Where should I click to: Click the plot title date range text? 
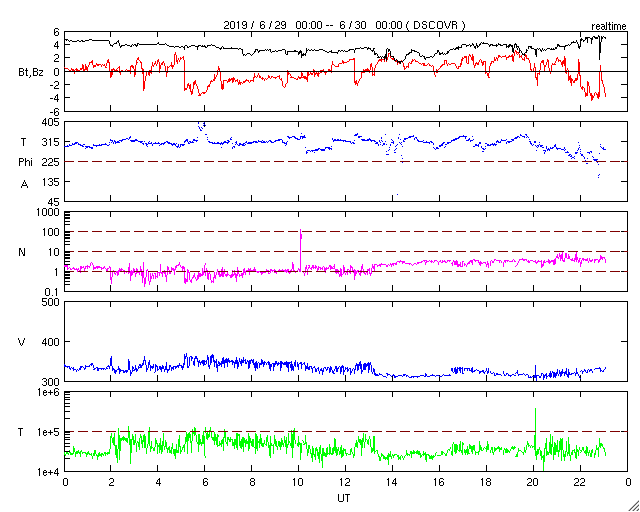pos(344,25)
